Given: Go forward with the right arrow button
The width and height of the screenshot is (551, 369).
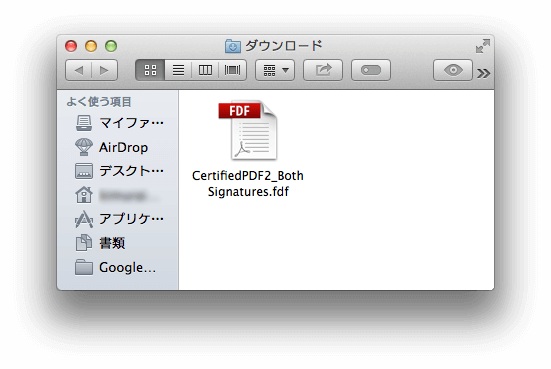Looking at the screenshot, I should (x=104, y=70).
